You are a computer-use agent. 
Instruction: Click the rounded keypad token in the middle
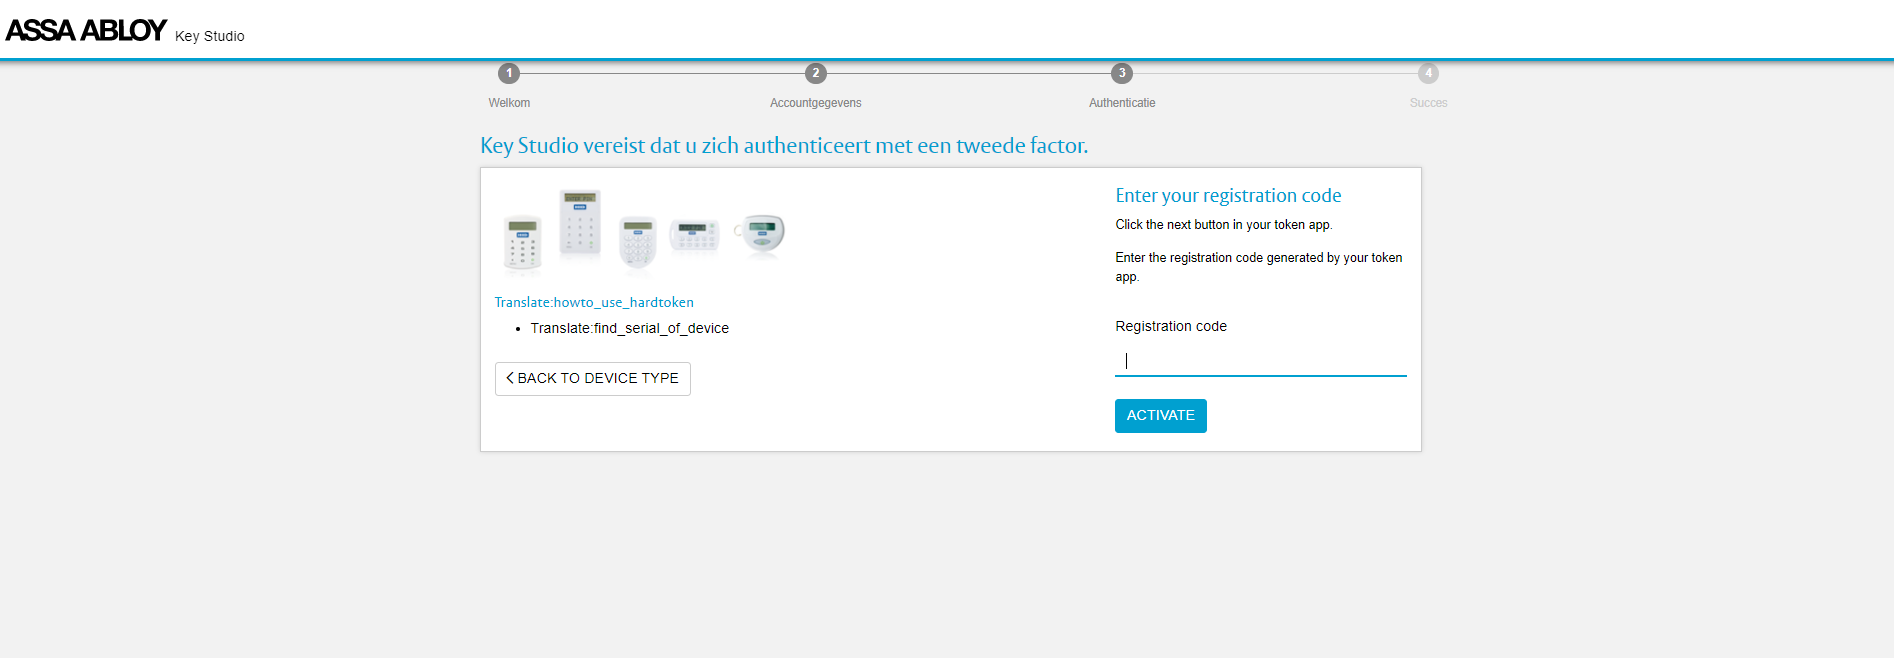coord(637,241)
